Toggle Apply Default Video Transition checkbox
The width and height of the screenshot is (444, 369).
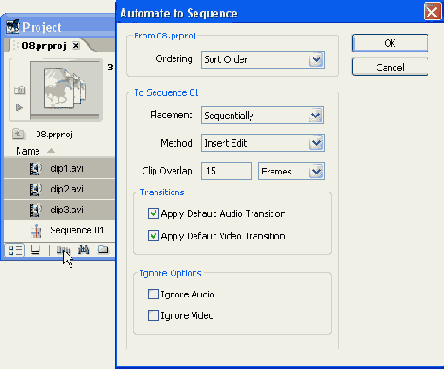153,236
